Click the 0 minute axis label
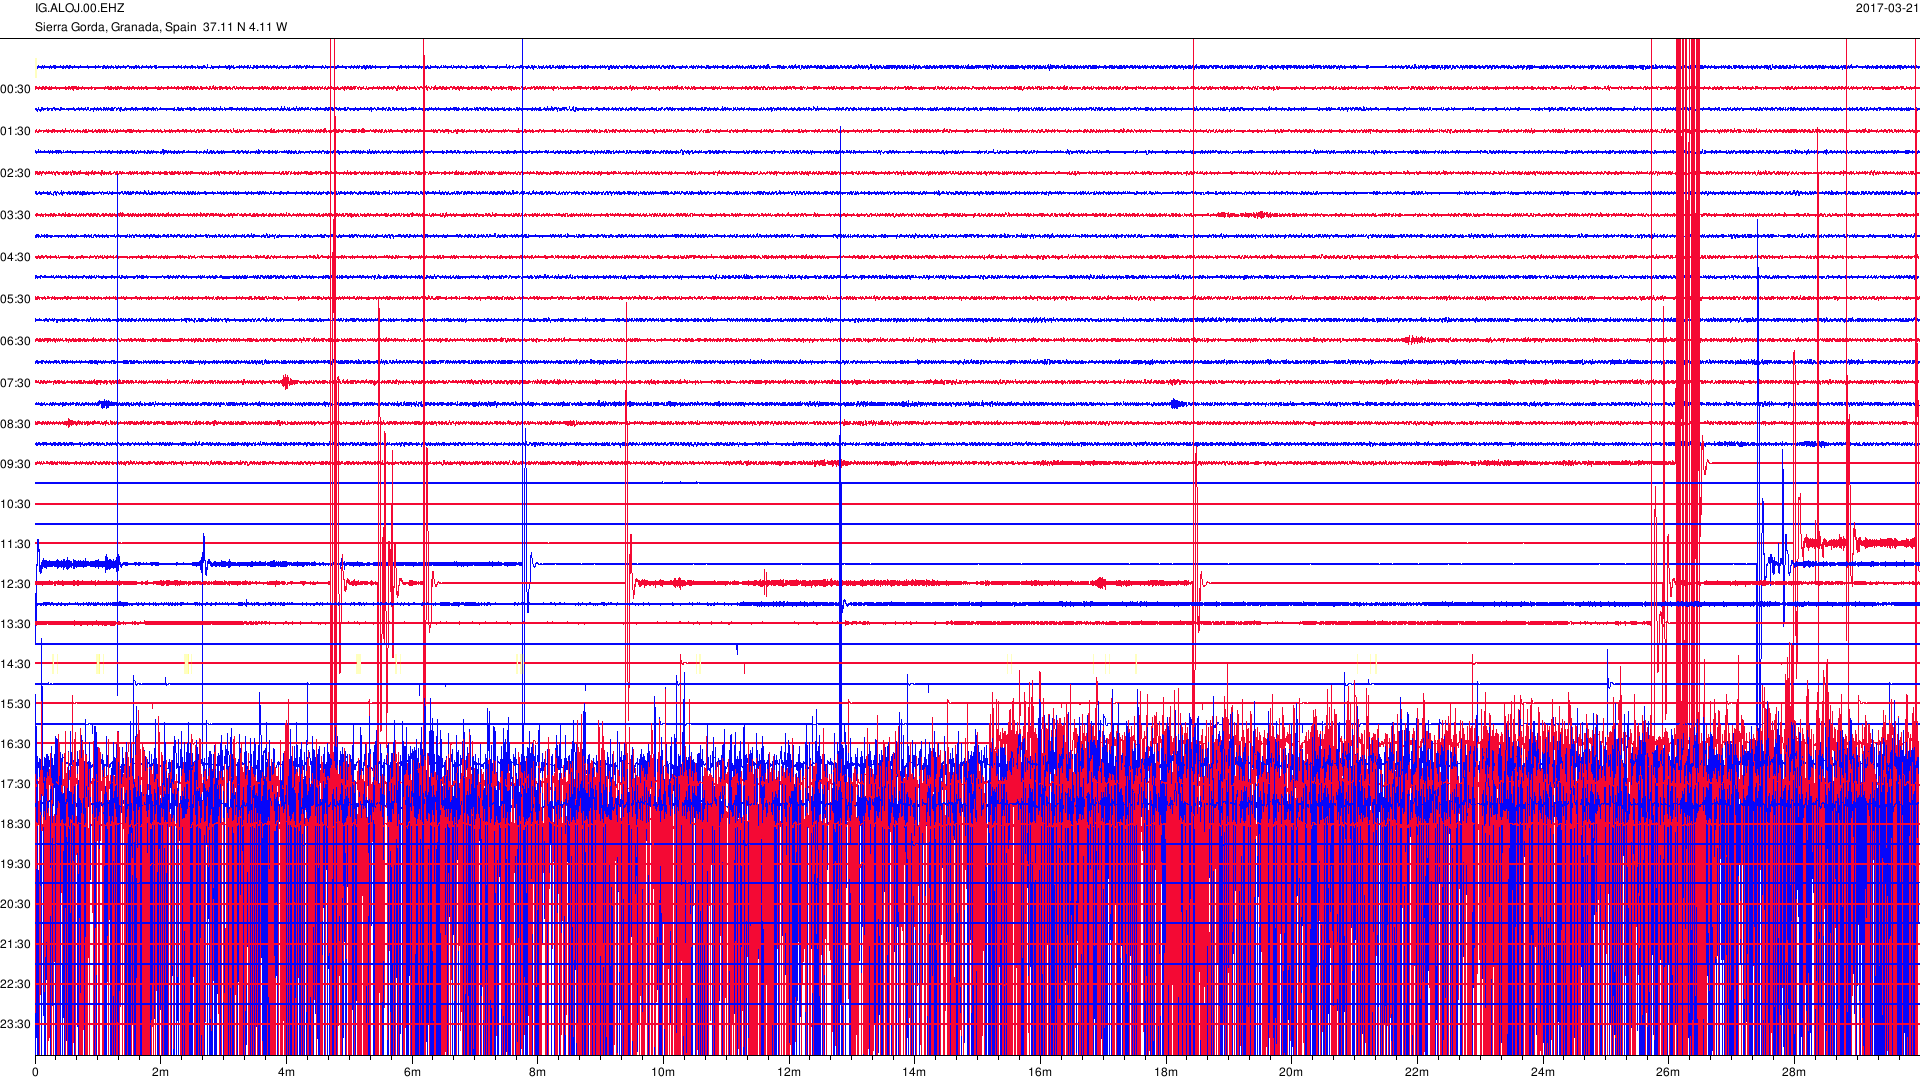1920x1080 pixels. pos(35,1072)
